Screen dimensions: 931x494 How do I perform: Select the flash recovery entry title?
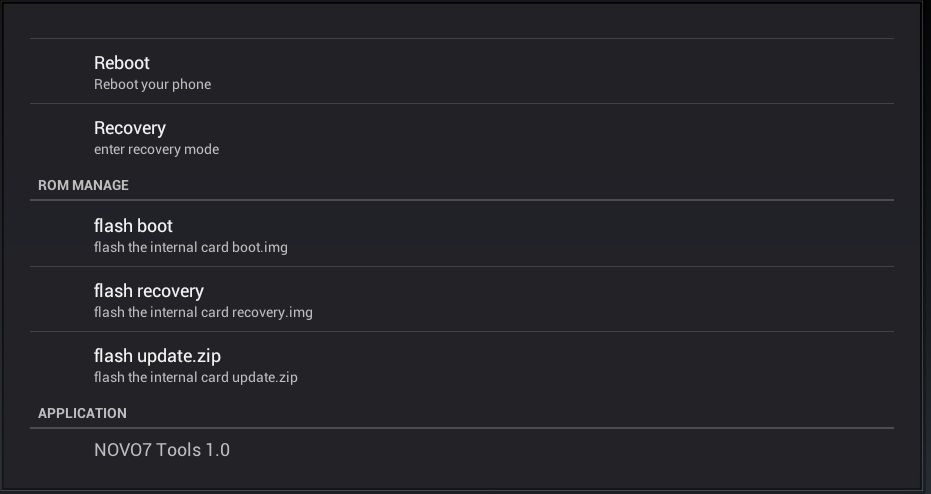click(x=148, y=291)
